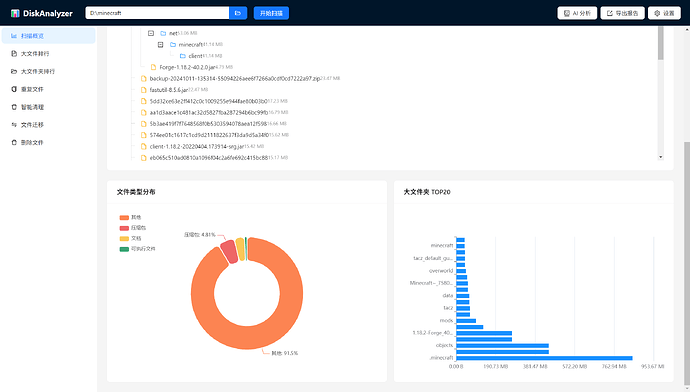
Task: Click the browse-folder icon button beside the path
Action: click(x=238, y=13)
